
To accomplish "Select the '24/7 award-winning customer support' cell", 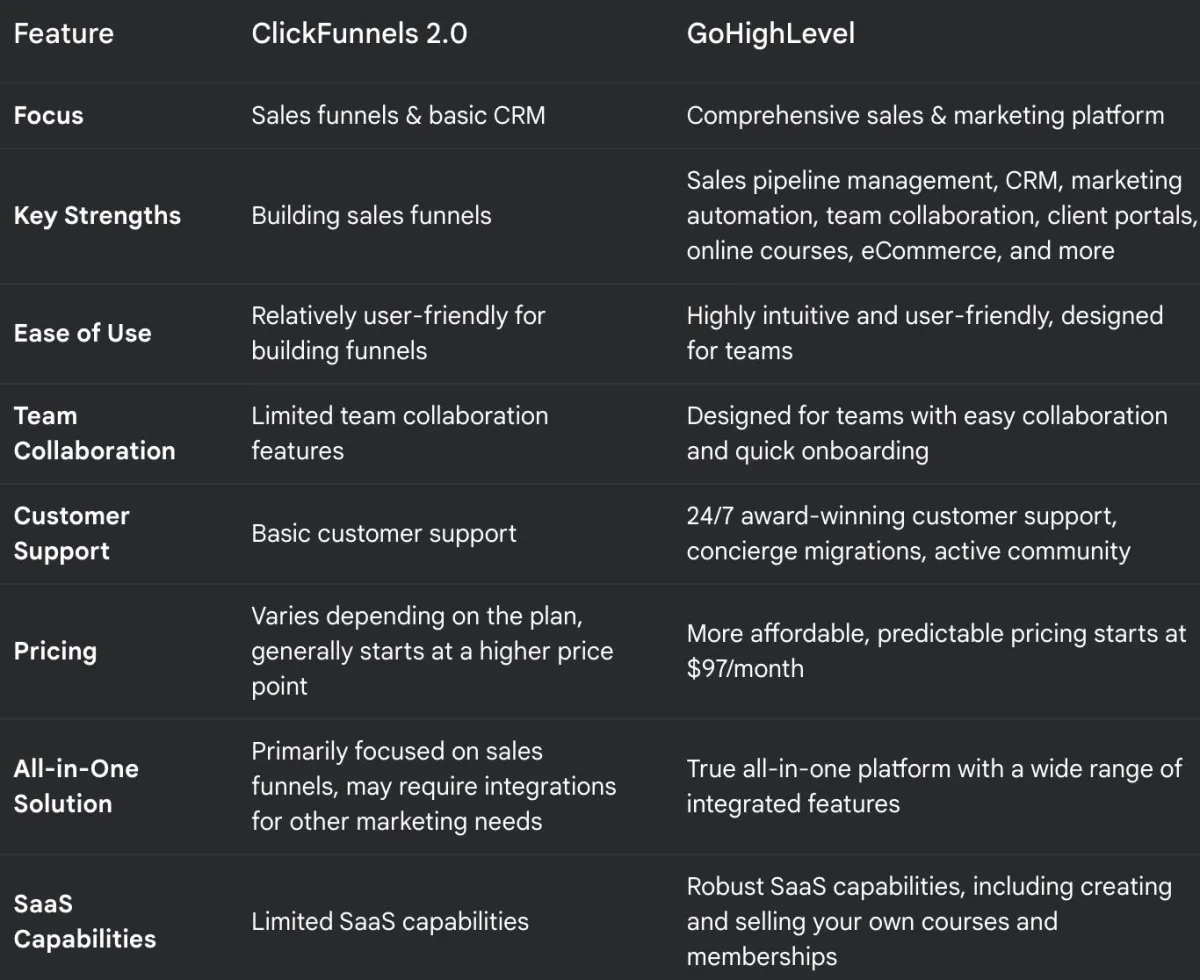I will [908, 533].
